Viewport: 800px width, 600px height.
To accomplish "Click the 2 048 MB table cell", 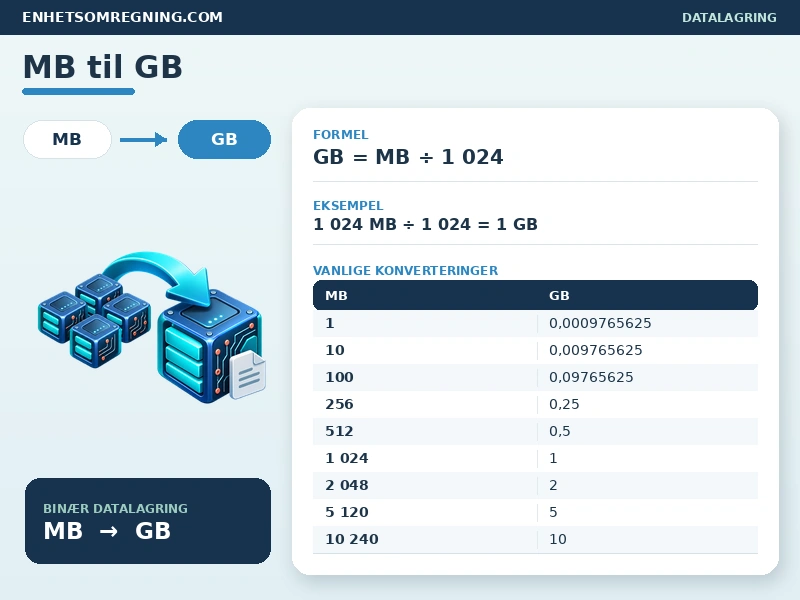I will (x=347, y=485).
